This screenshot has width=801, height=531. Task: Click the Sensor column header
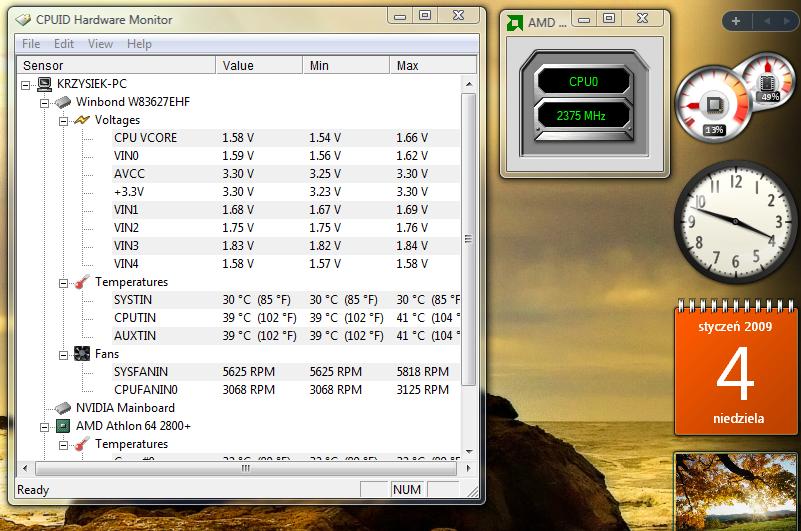[x=116, y=65]
